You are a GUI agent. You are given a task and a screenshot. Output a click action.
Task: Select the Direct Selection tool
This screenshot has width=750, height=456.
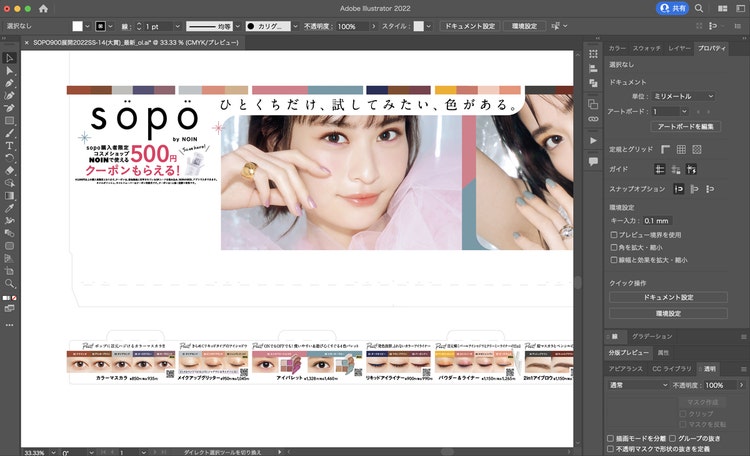coord(9,71)
